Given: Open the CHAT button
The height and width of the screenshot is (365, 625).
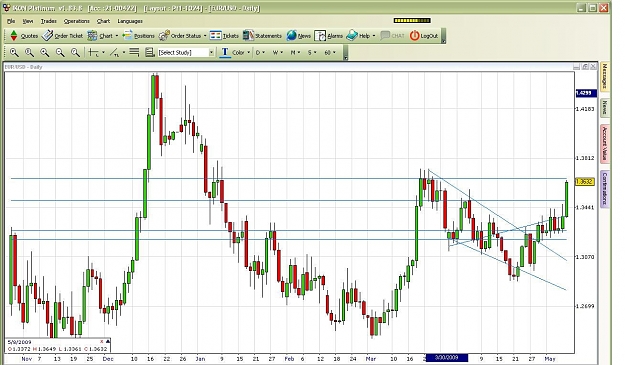Looking at the screenshot, I should tap(392, 36).
